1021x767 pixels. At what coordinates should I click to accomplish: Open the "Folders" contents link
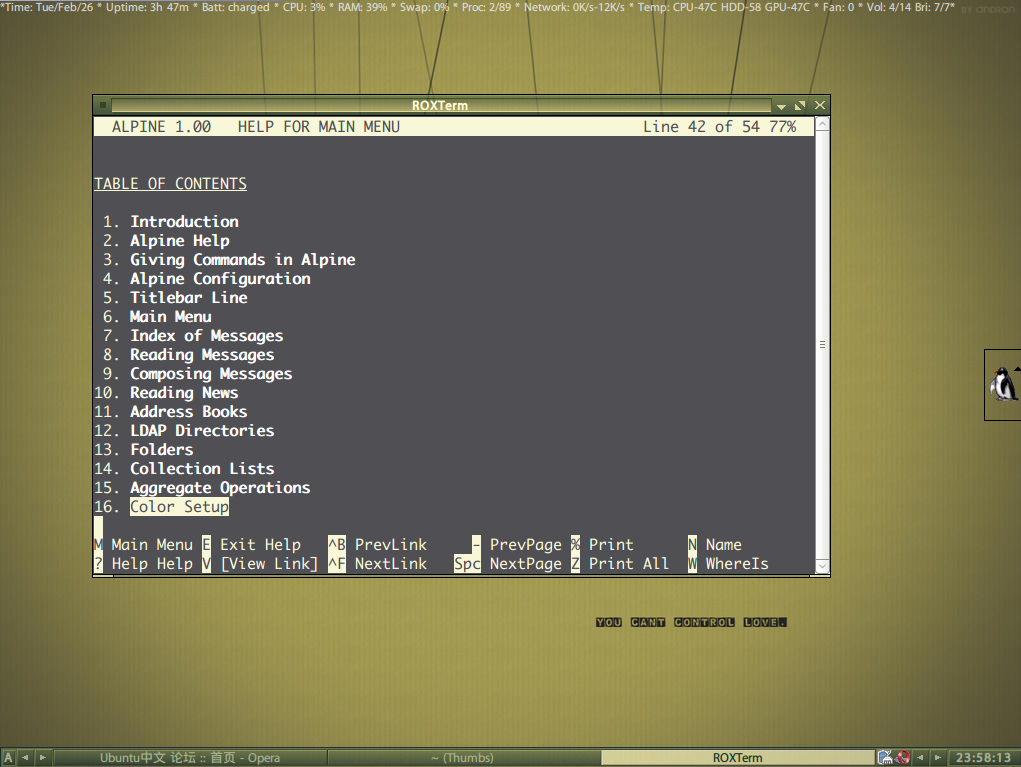(161, 449)
